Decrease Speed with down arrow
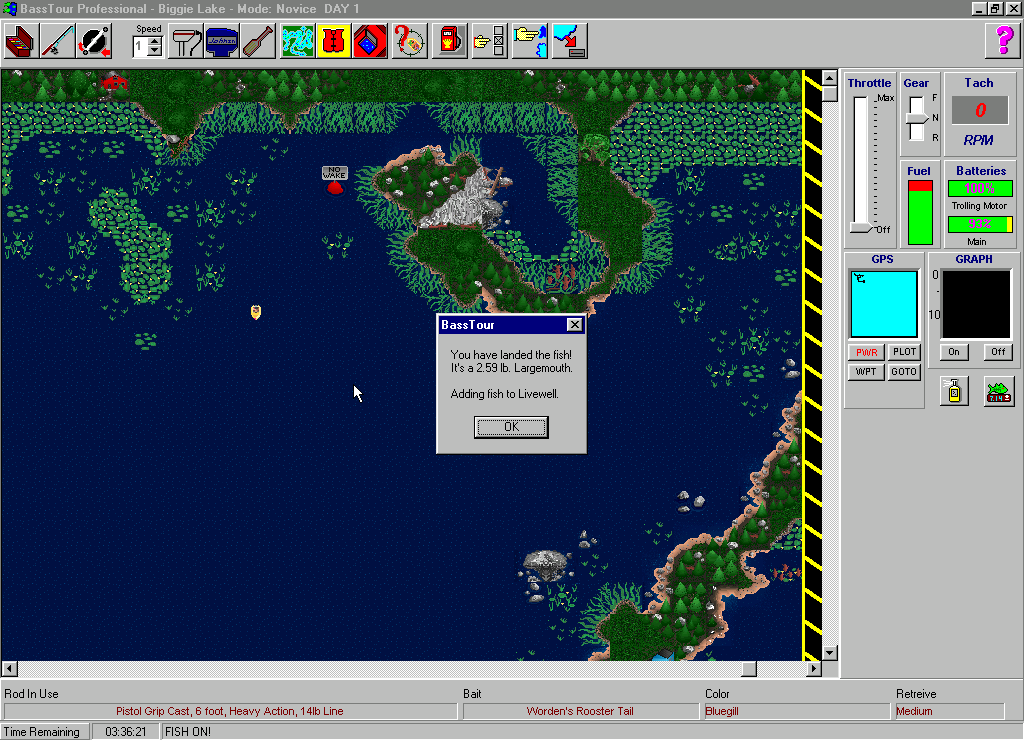 [x=155, y=52]
